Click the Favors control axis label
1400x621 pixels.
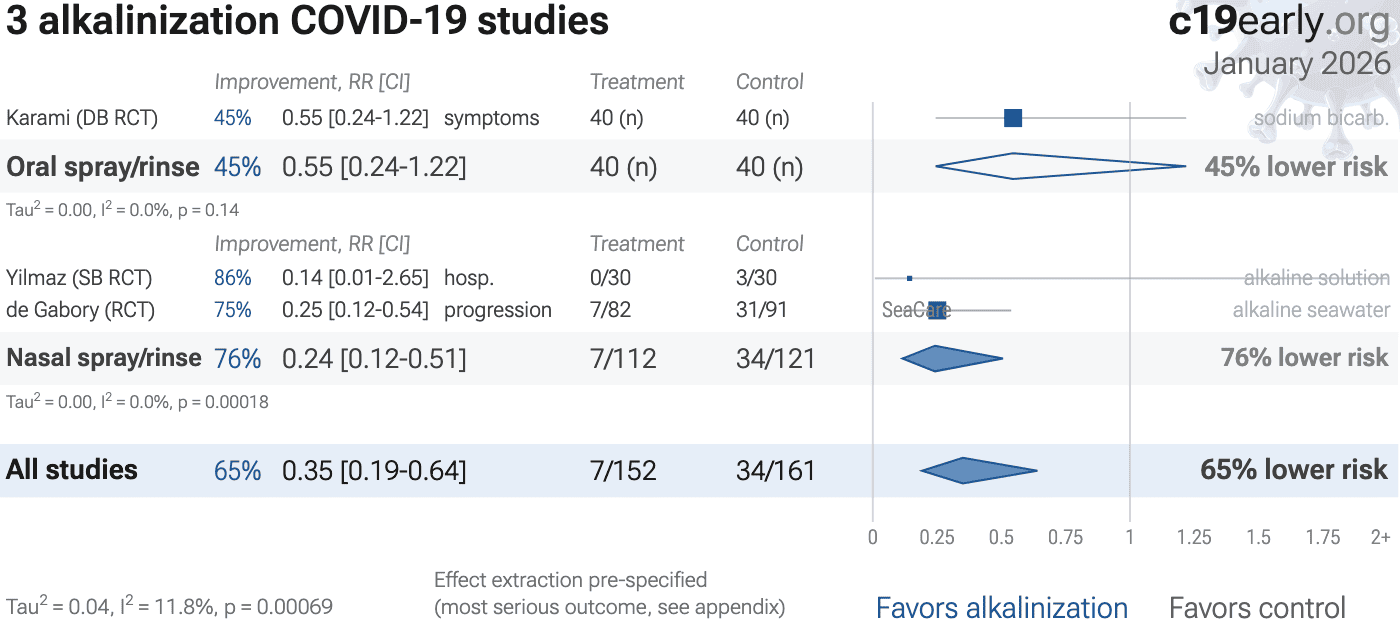(1257, 607)
